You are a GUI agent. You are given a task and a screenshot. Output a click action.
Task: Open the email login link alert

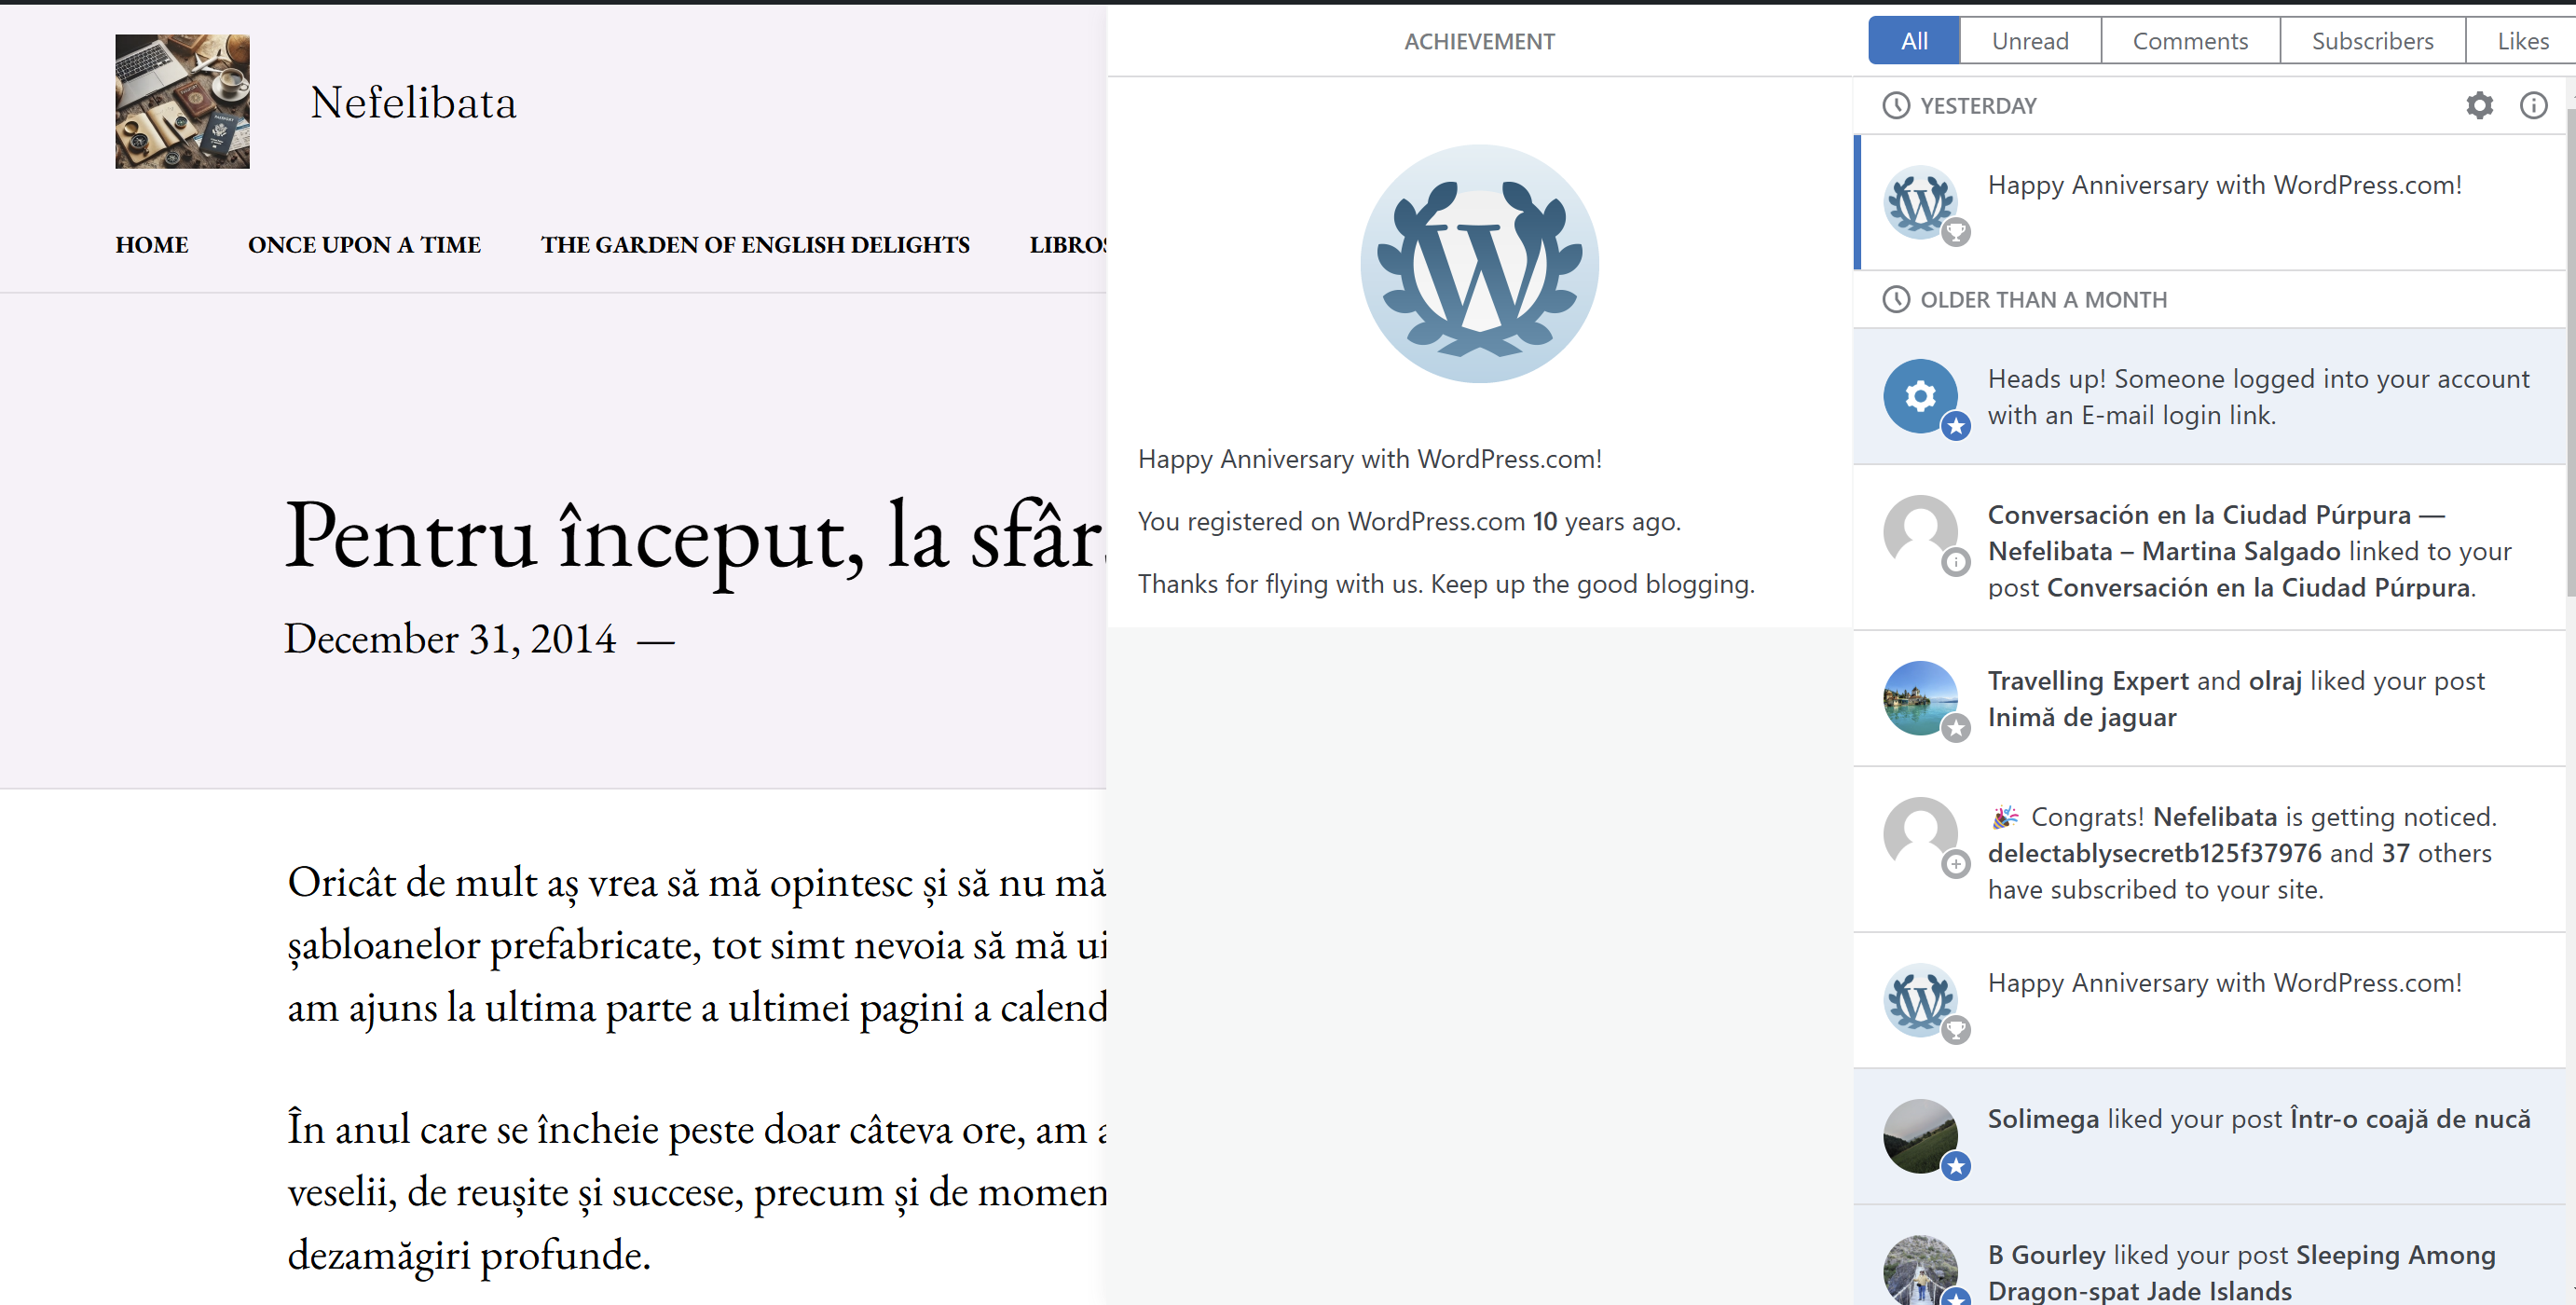coord(2257,396)
